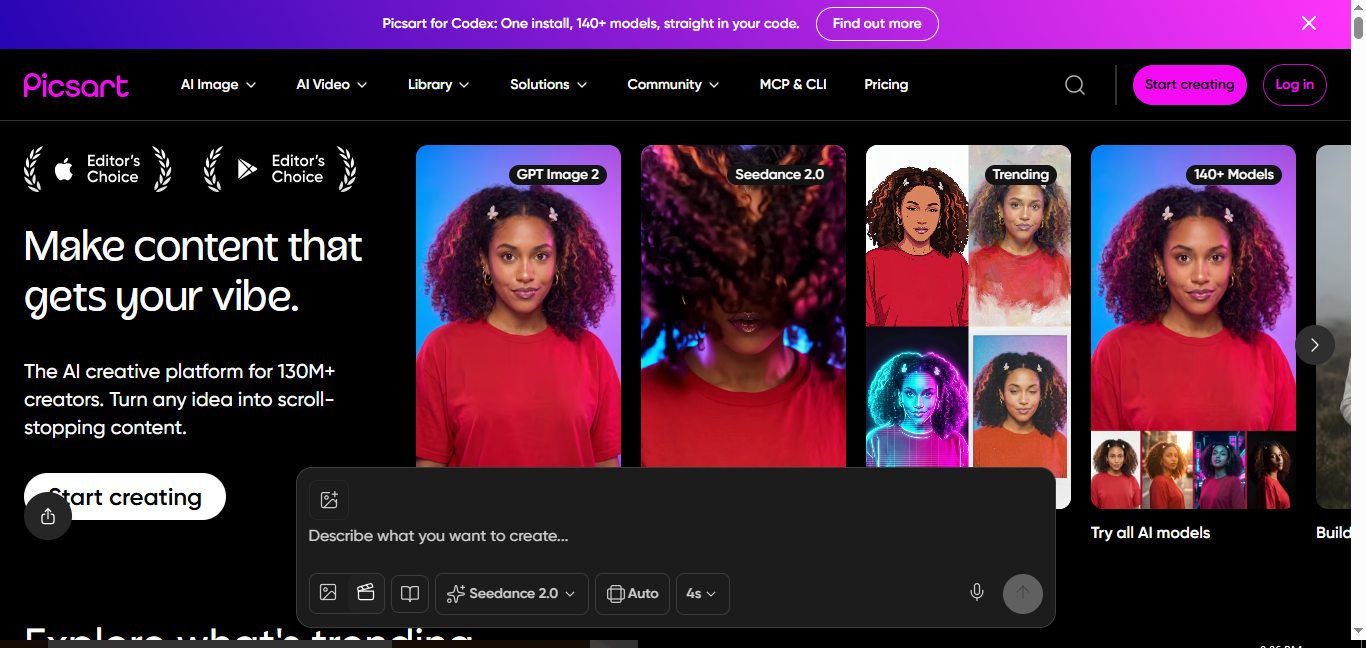Click the Picsart for Codex banner text
Viewport: 1366px width, 648px height.
(x=591, y=24)
